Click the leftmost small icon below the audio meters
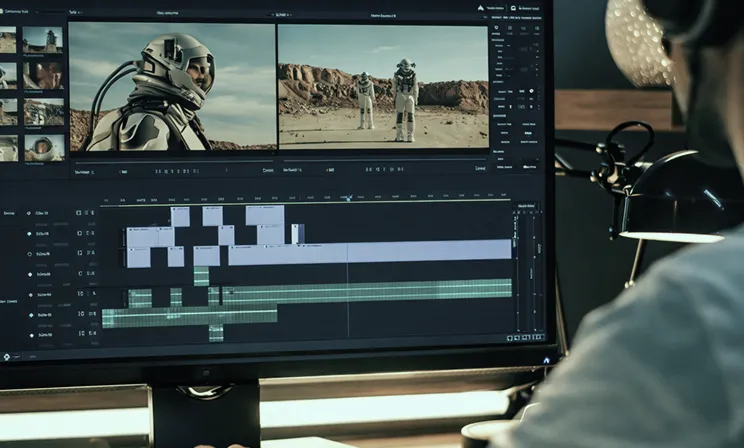Viewport: 744px width, 448px height. [510, 338]
